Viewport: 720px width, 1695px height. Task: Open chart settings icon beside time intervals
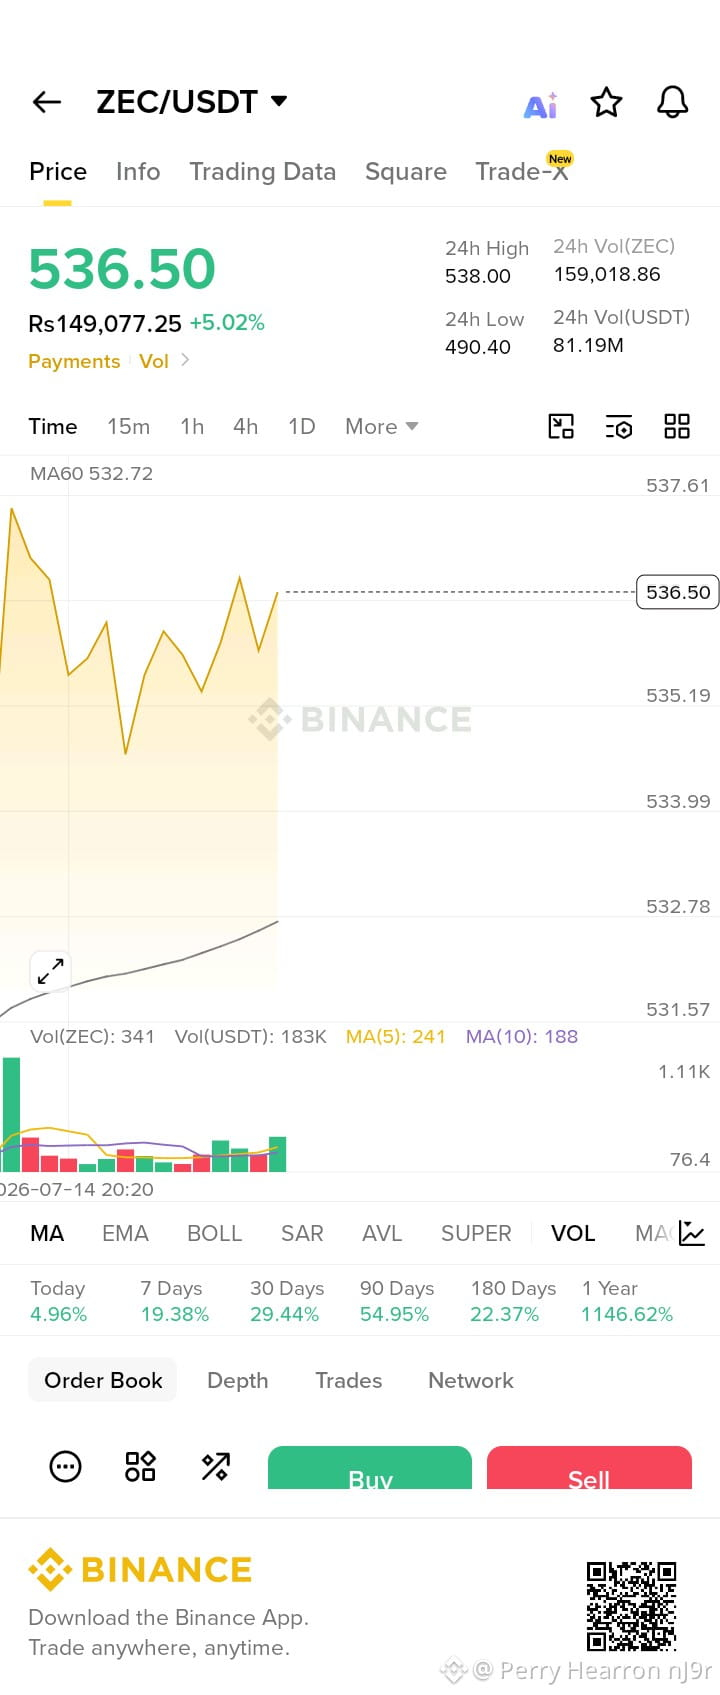619,427
